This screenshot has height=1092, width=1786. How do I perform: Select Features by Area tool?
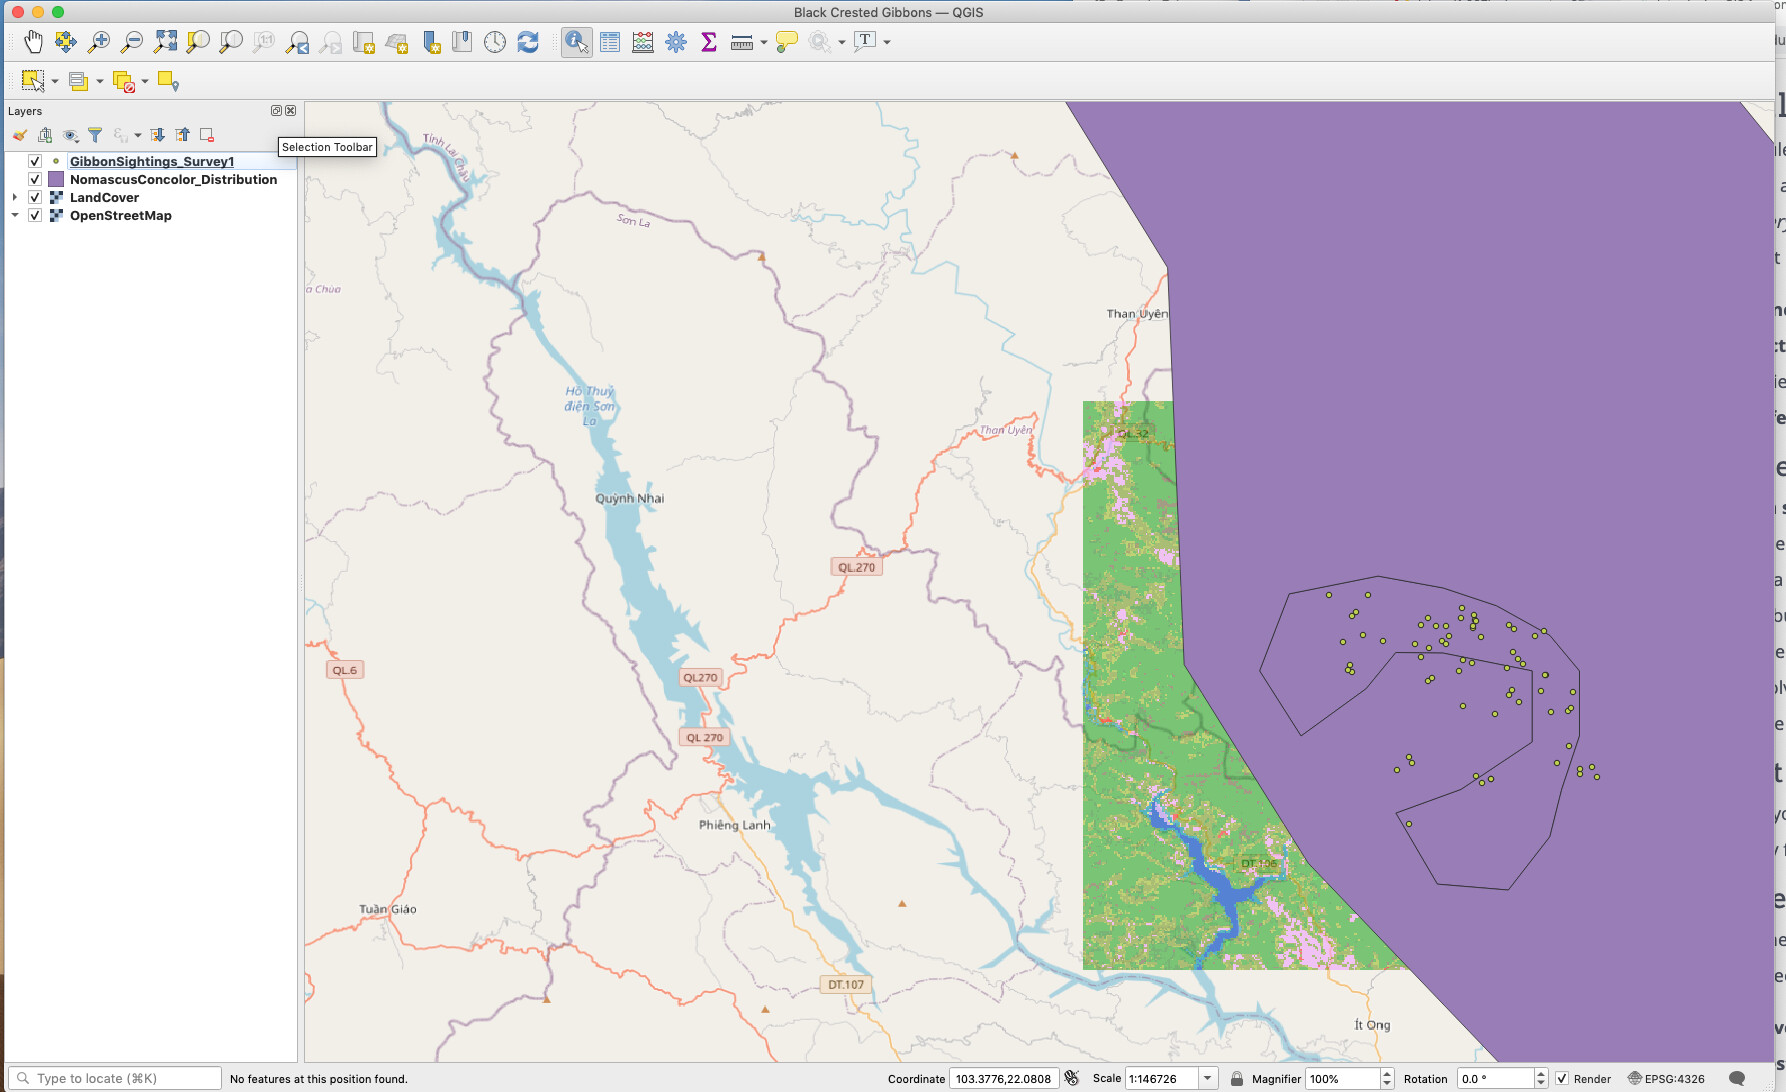(x=33, y=81)
